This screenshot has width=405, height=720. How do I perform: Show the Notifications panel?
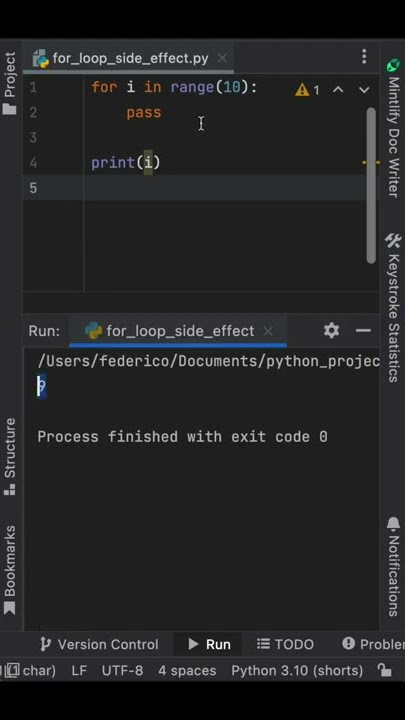click(x=393, y=567)
